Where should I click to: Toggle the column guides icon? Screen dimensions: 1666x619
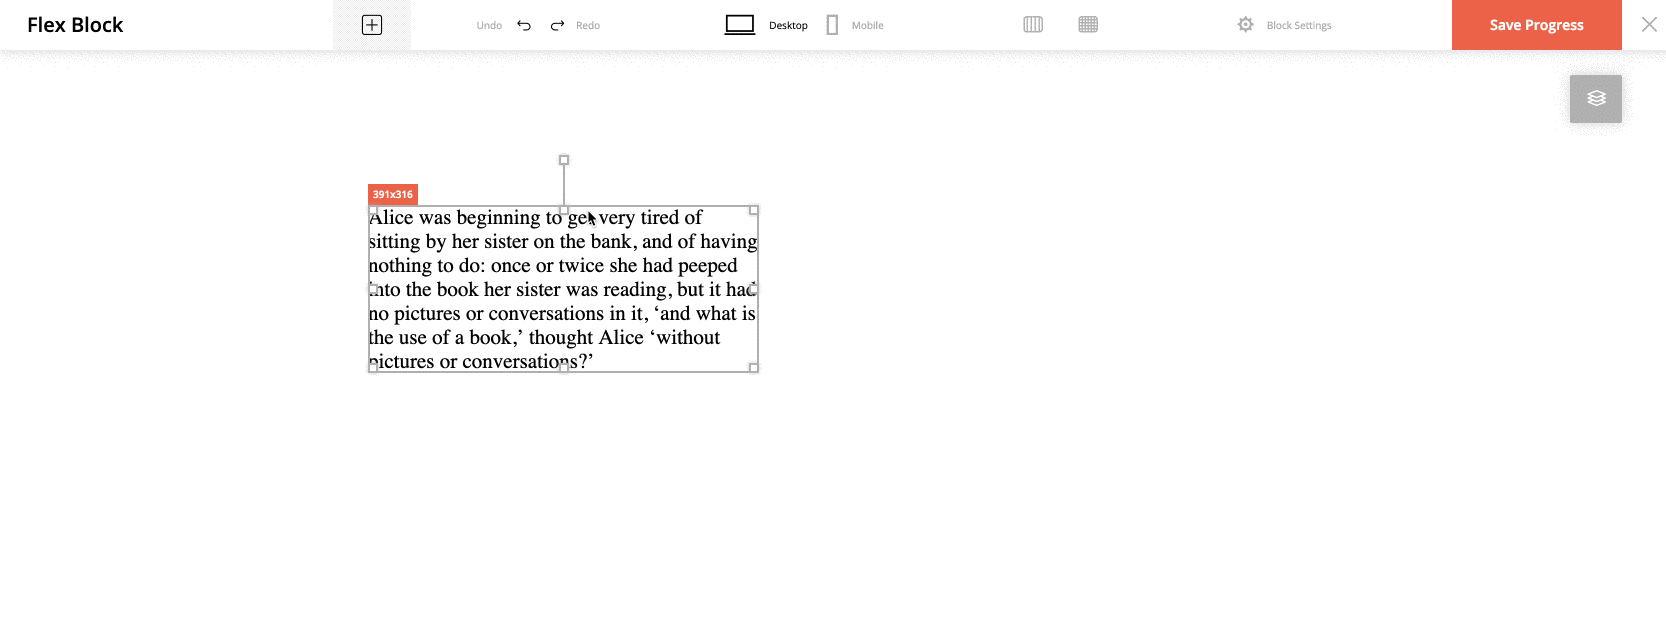1033,25
